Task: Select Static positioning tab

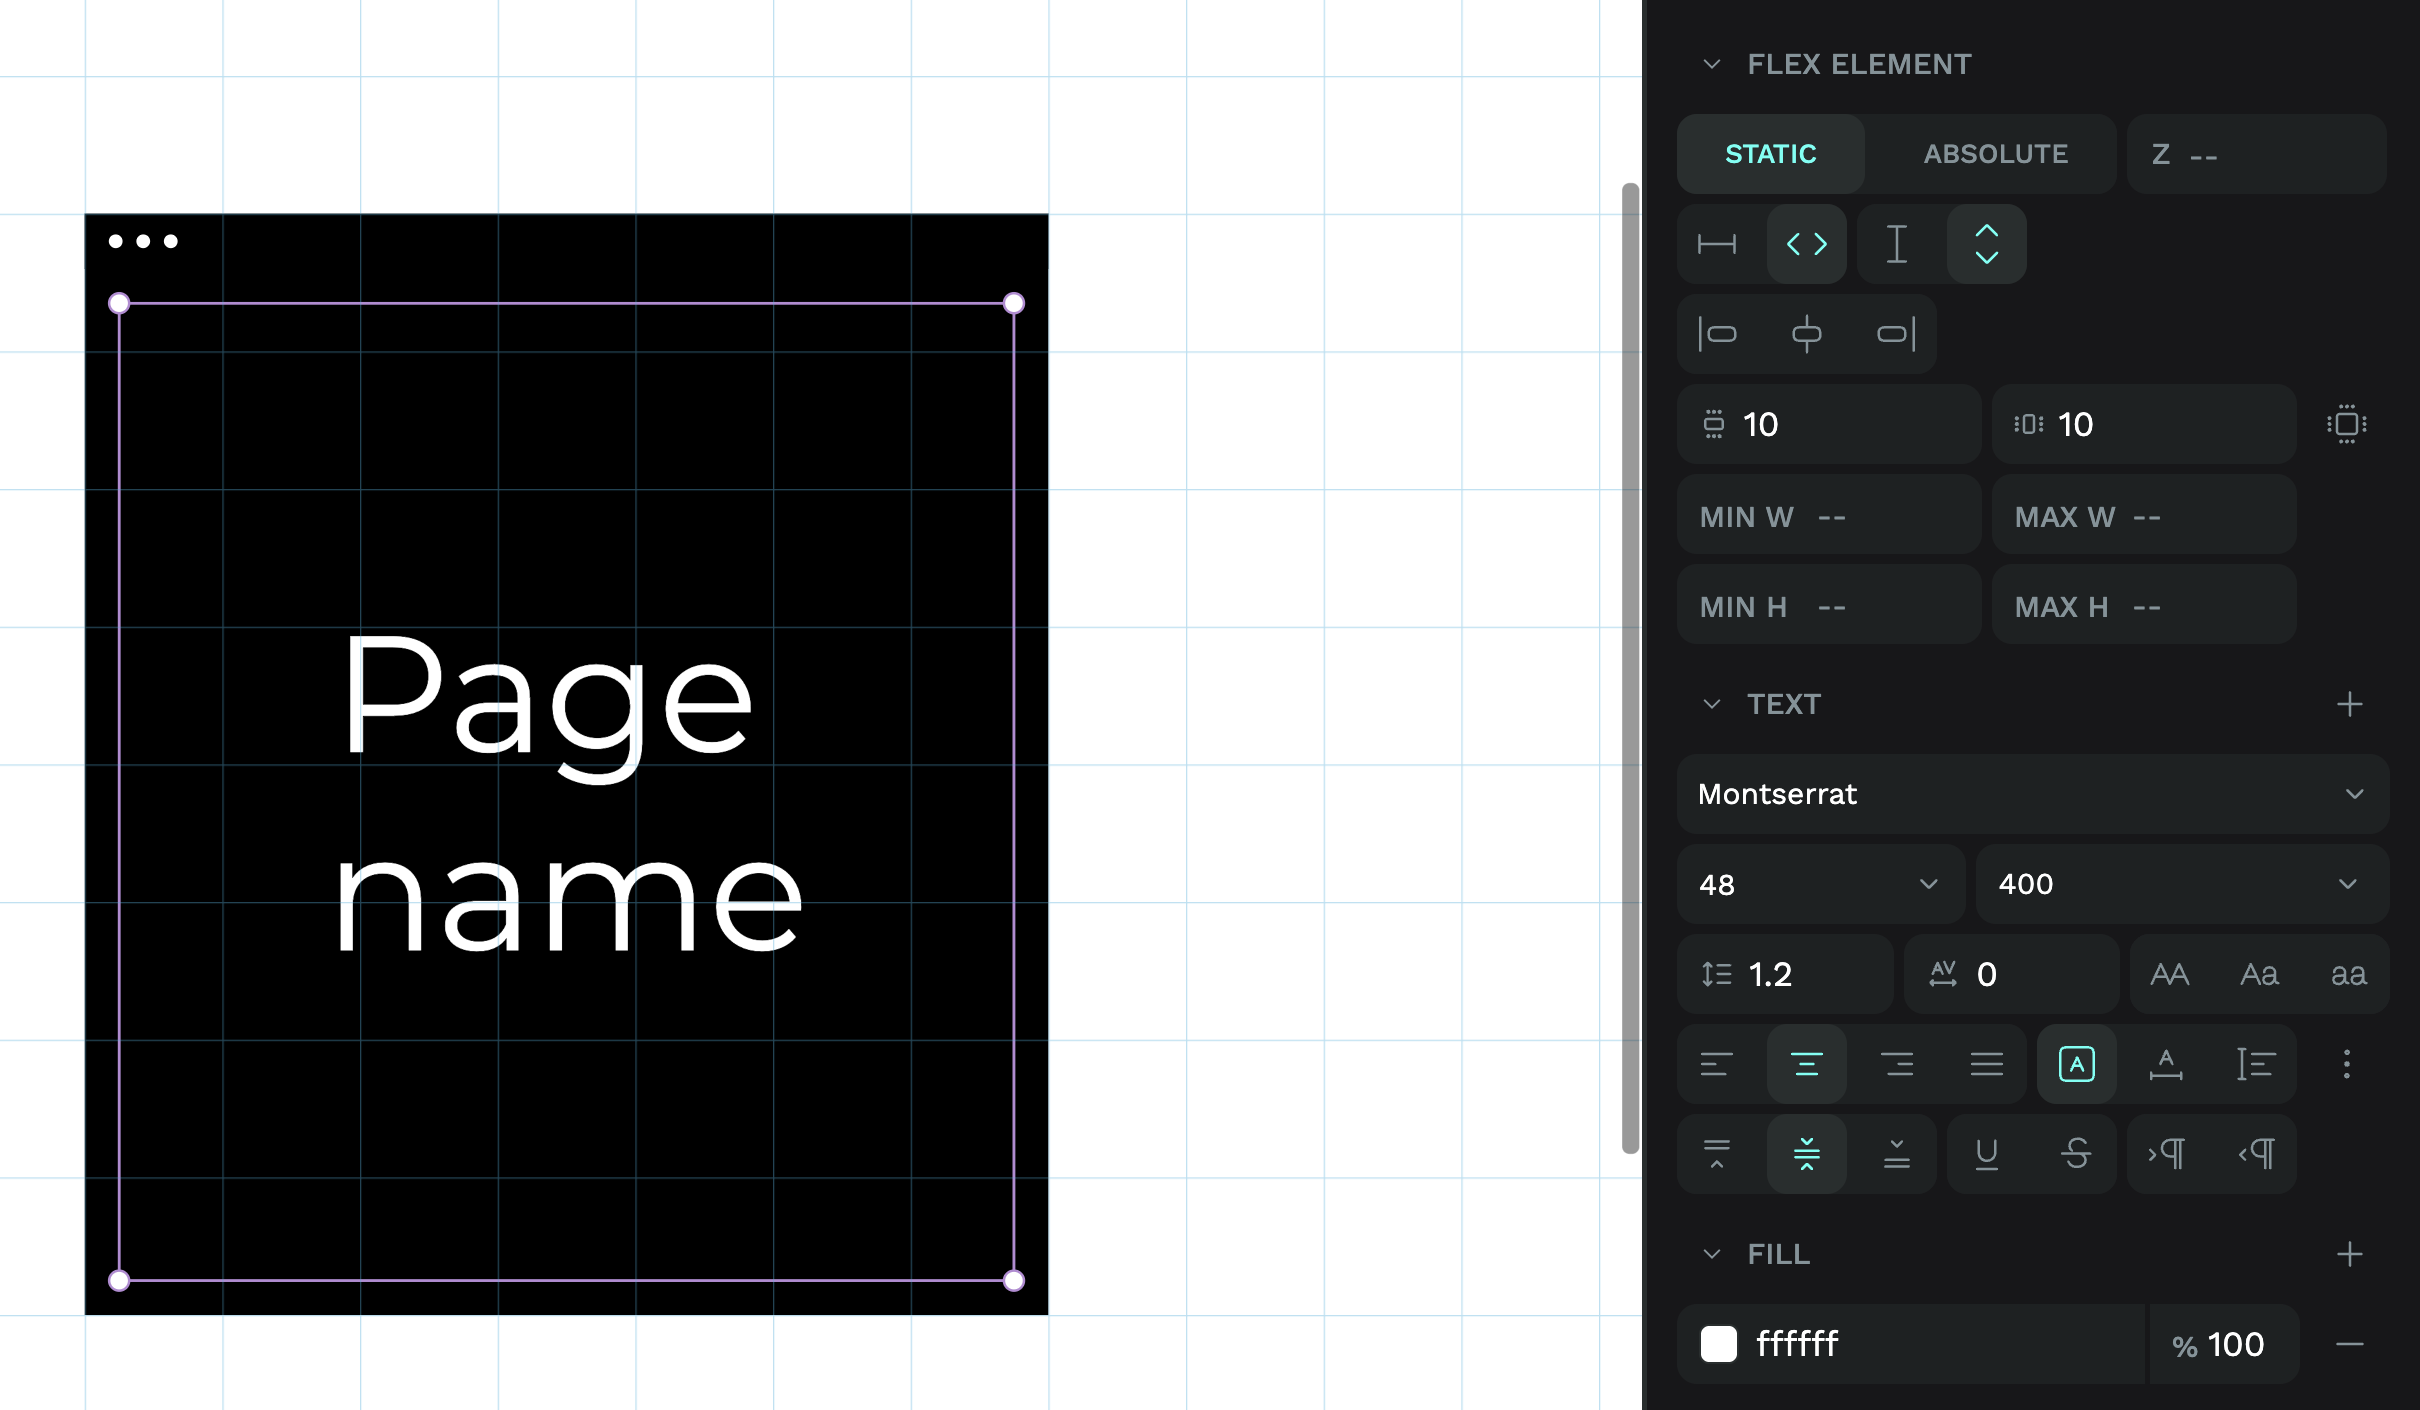Action: point(1770,154)
